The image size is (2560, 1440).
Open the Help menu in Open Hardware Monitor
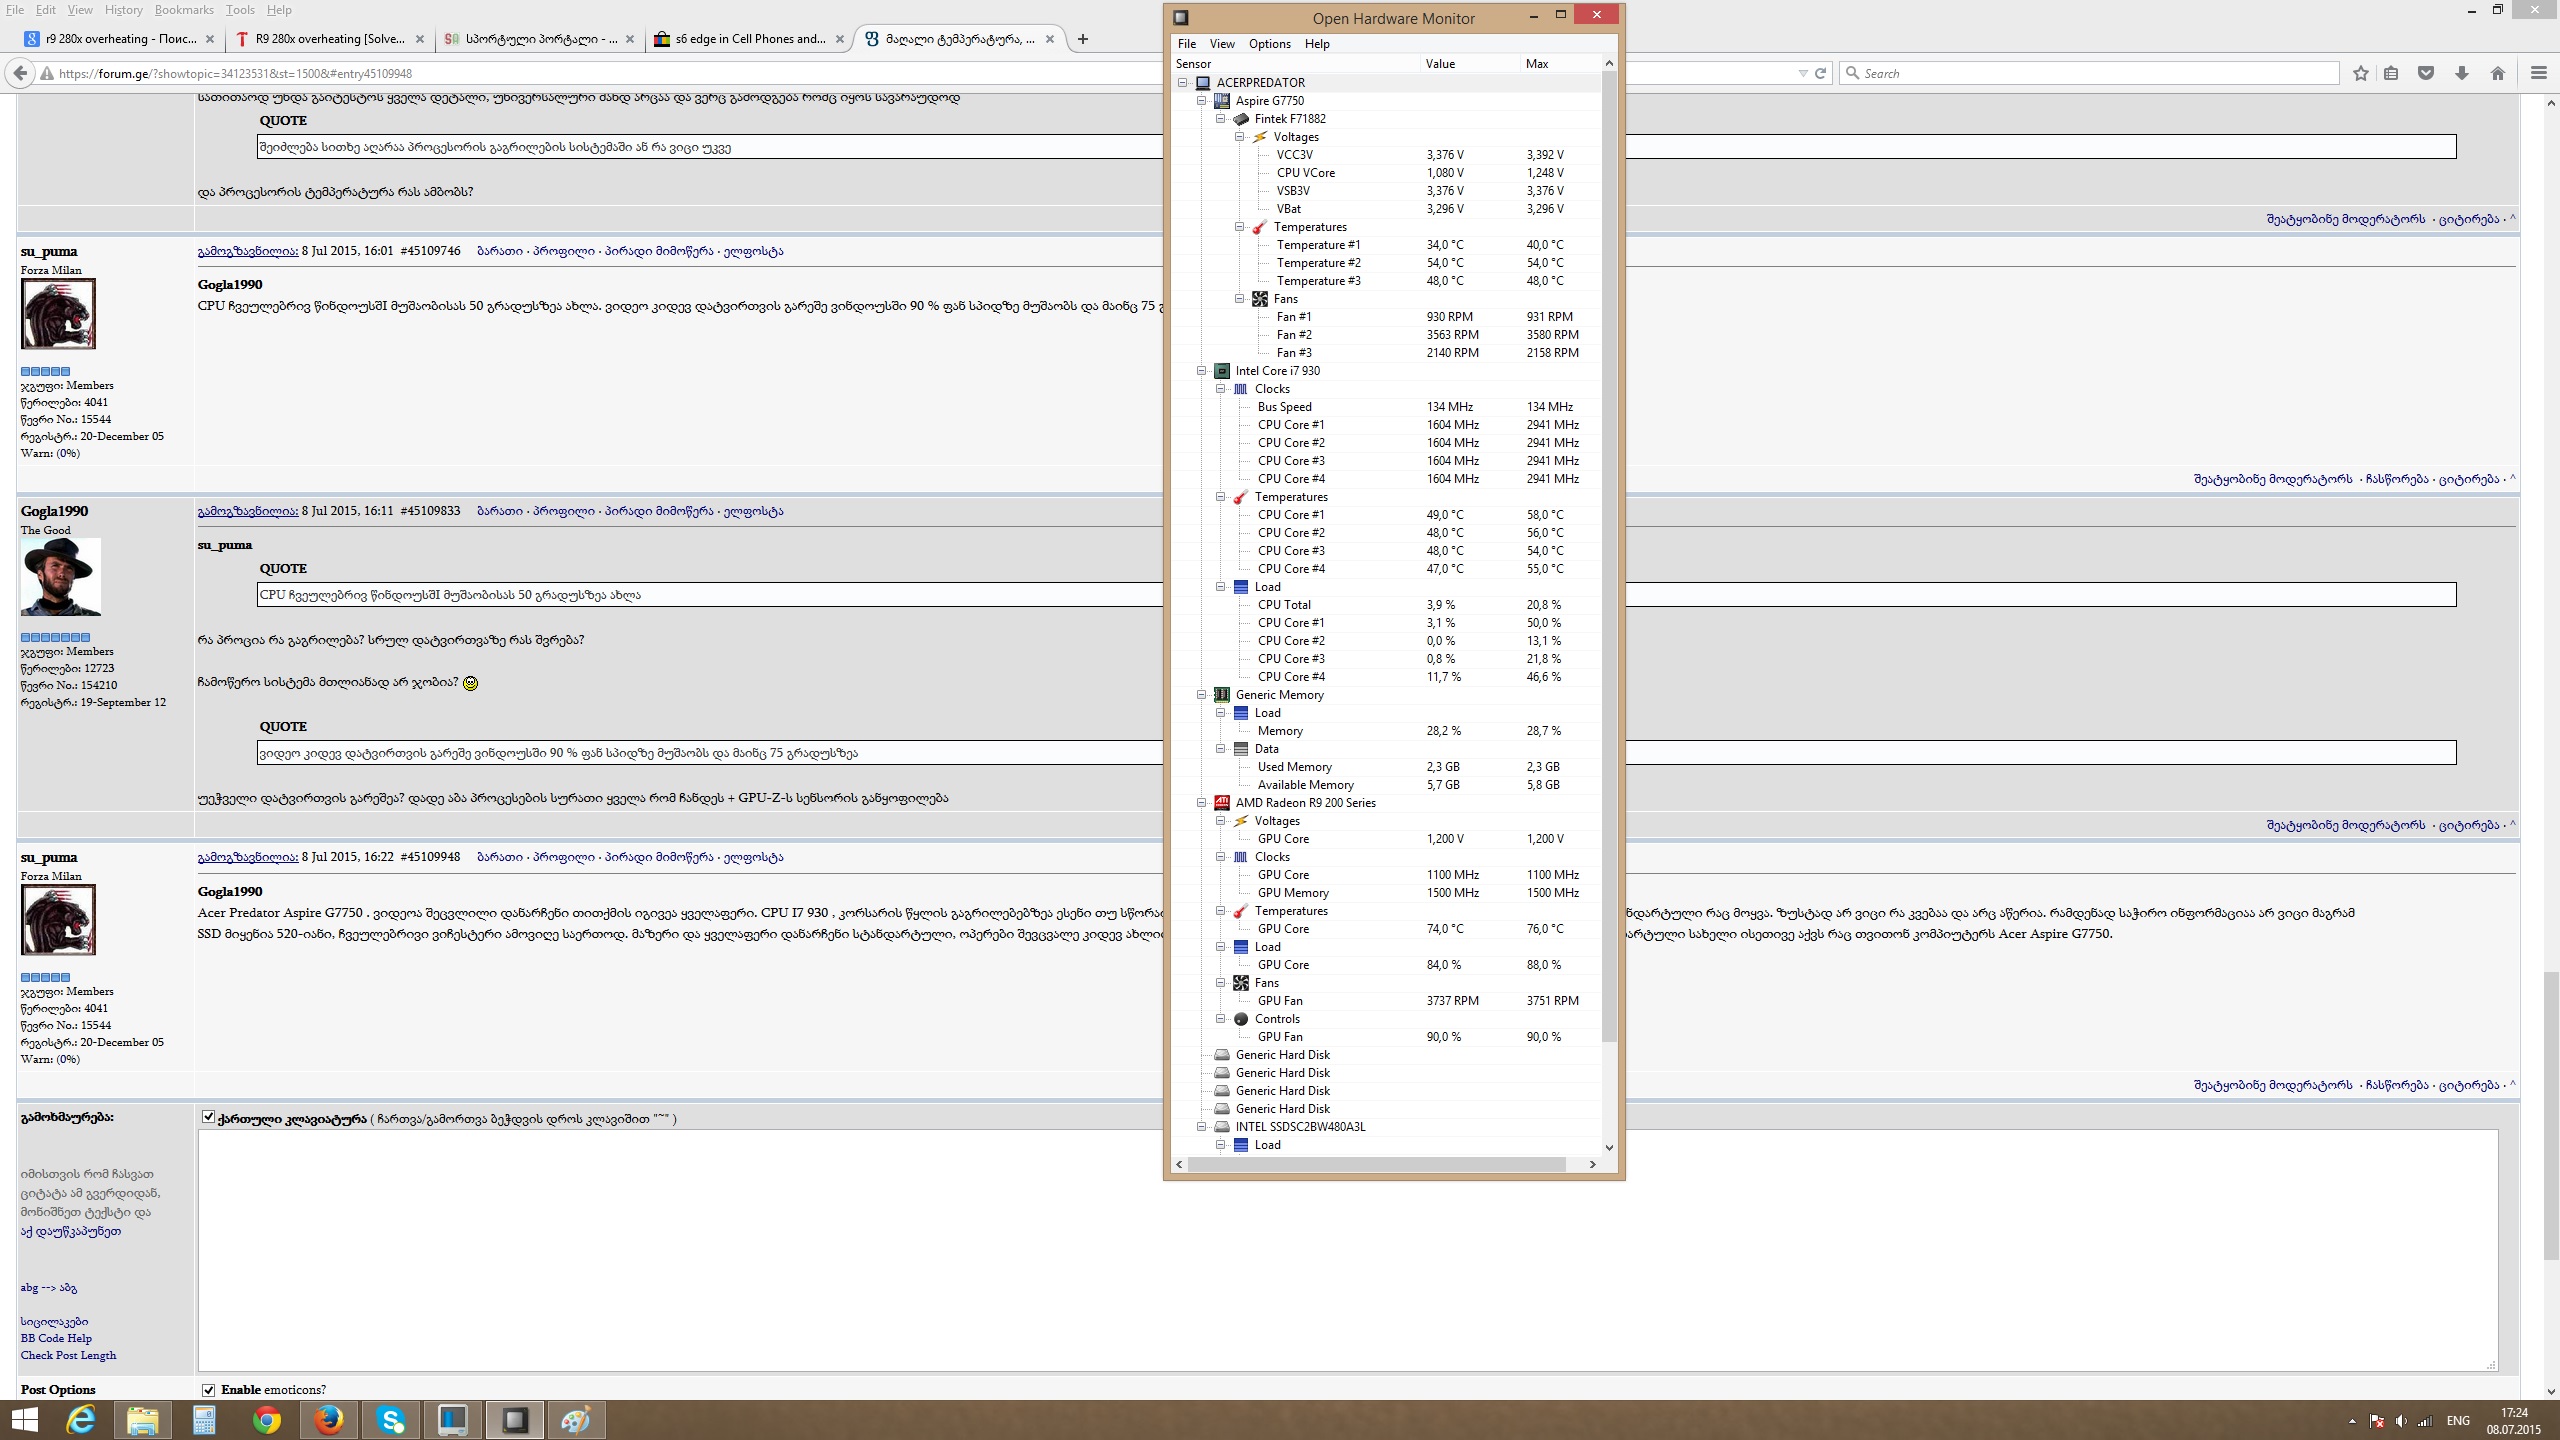coord(1317,44)
